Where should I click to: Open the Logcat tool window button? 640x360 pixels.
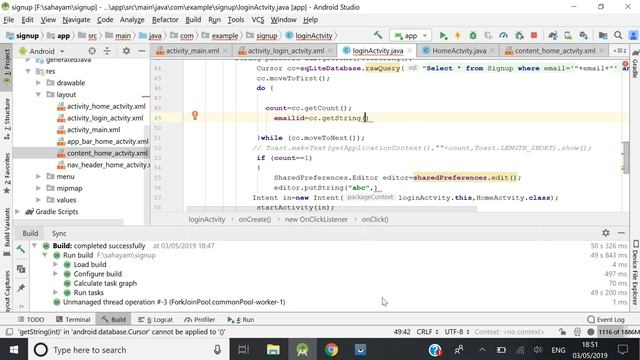pyautogui.click(x=156, y=319)
